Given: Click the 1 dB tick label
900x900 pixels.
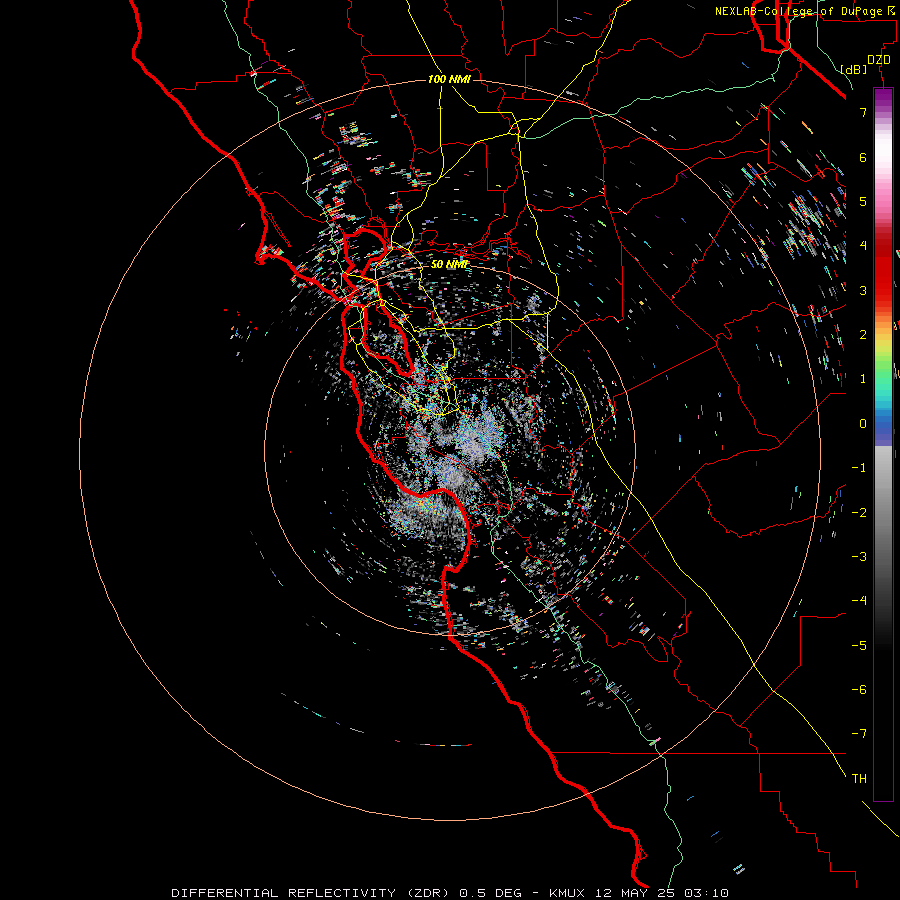Looking at the screenshot, I should coord(863,379).
